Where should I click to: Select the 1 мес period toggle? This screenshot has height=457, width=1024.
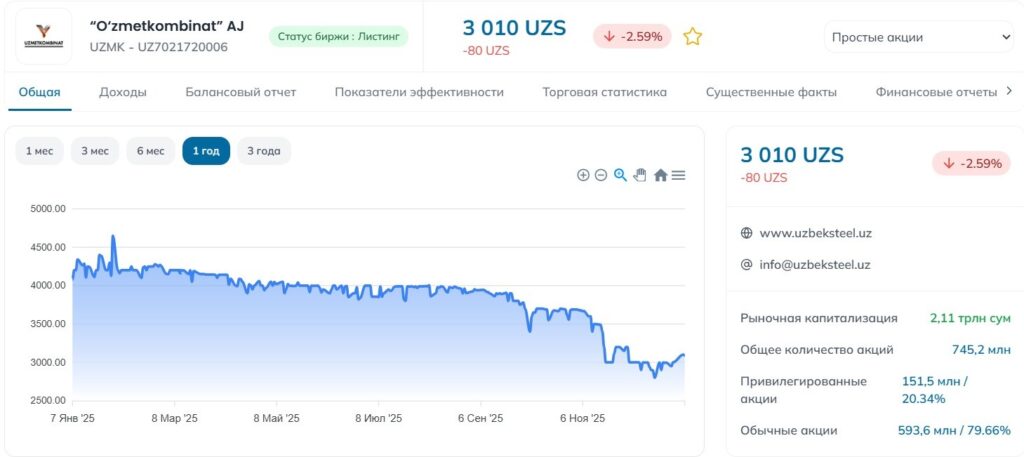40,151
